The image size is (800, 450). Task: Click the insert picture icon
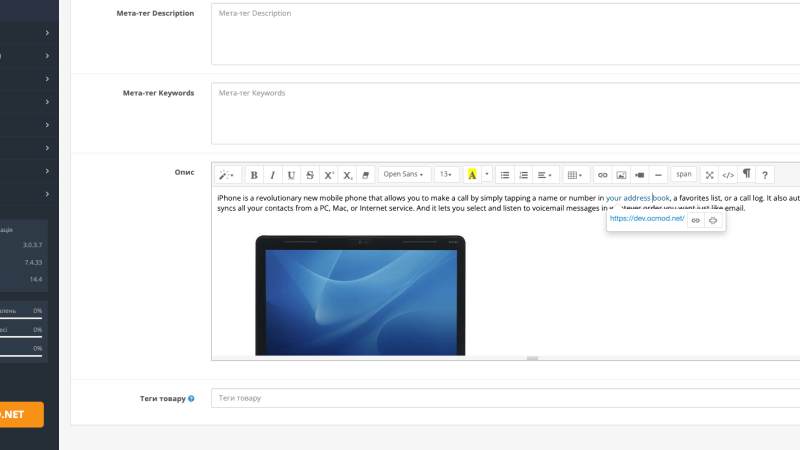(x=621, y=175)
